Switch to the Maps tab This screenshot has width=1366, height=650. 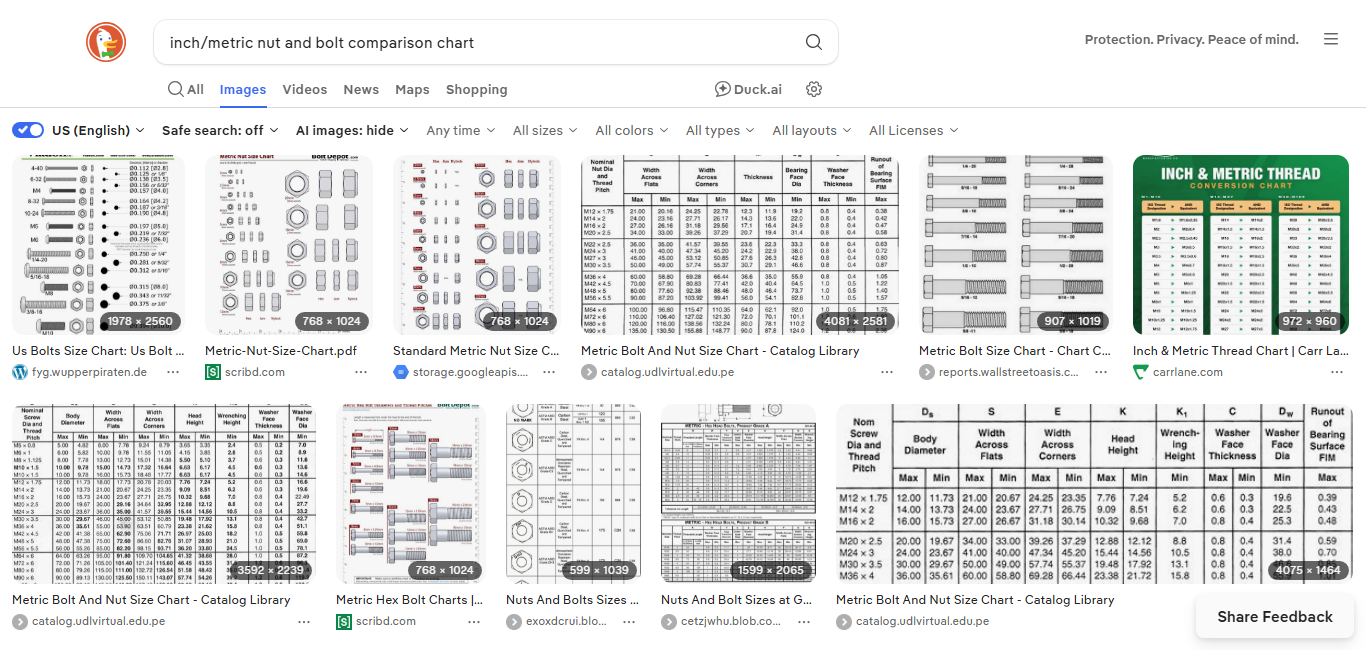412,89
